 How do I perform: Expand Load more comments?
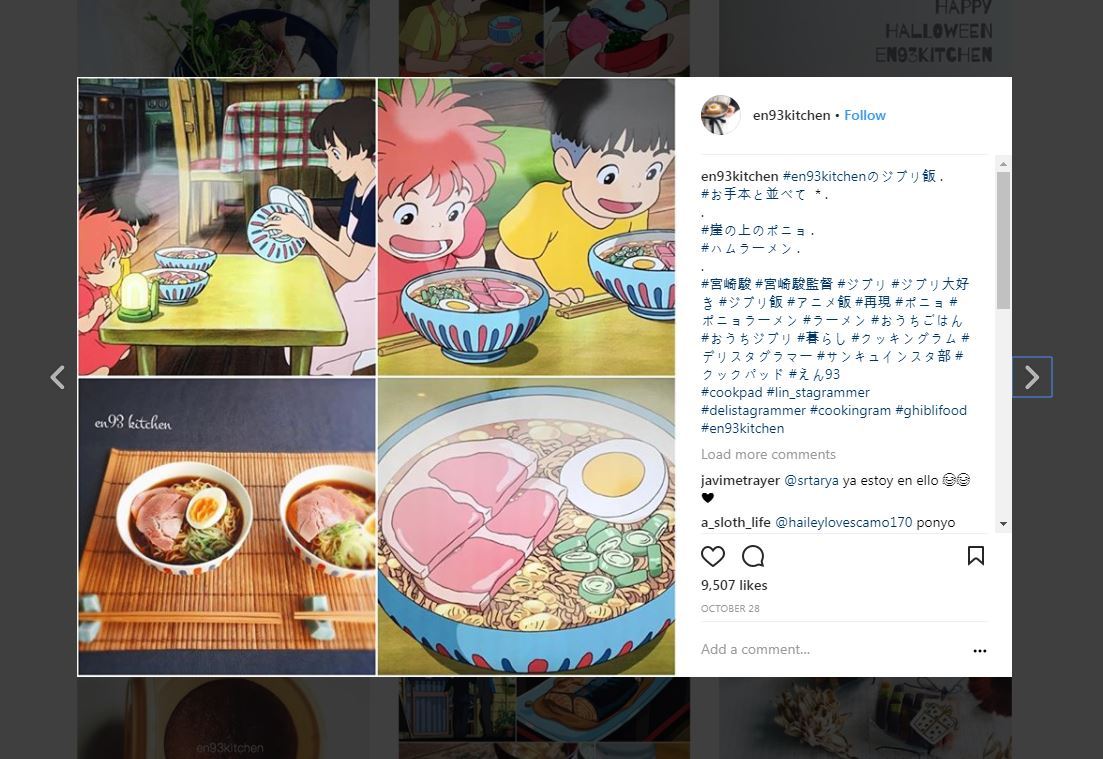(768, 454)
